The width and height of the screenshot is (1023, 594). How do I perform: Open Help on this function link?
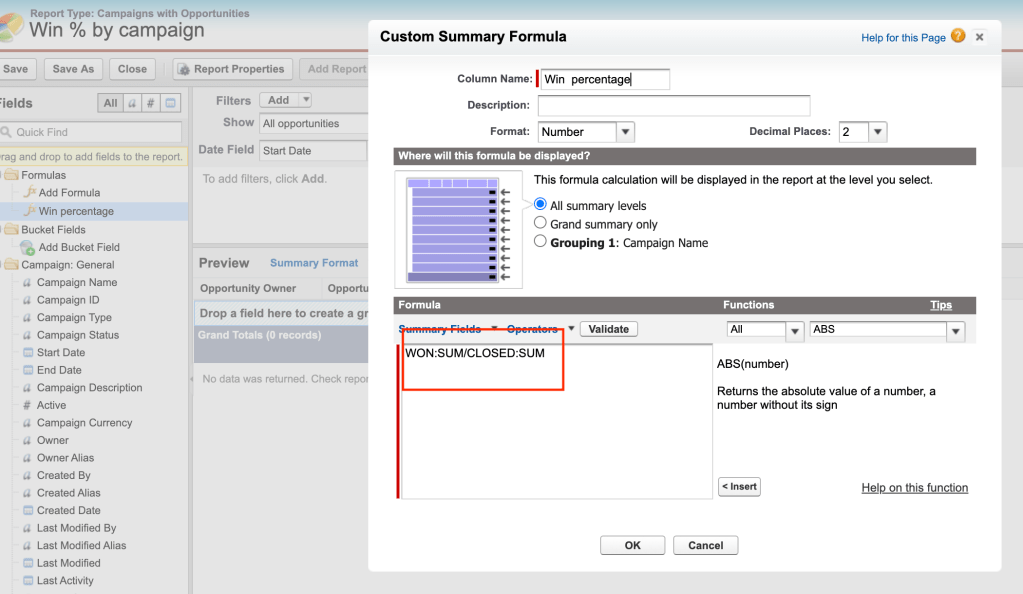coord(914,488)
